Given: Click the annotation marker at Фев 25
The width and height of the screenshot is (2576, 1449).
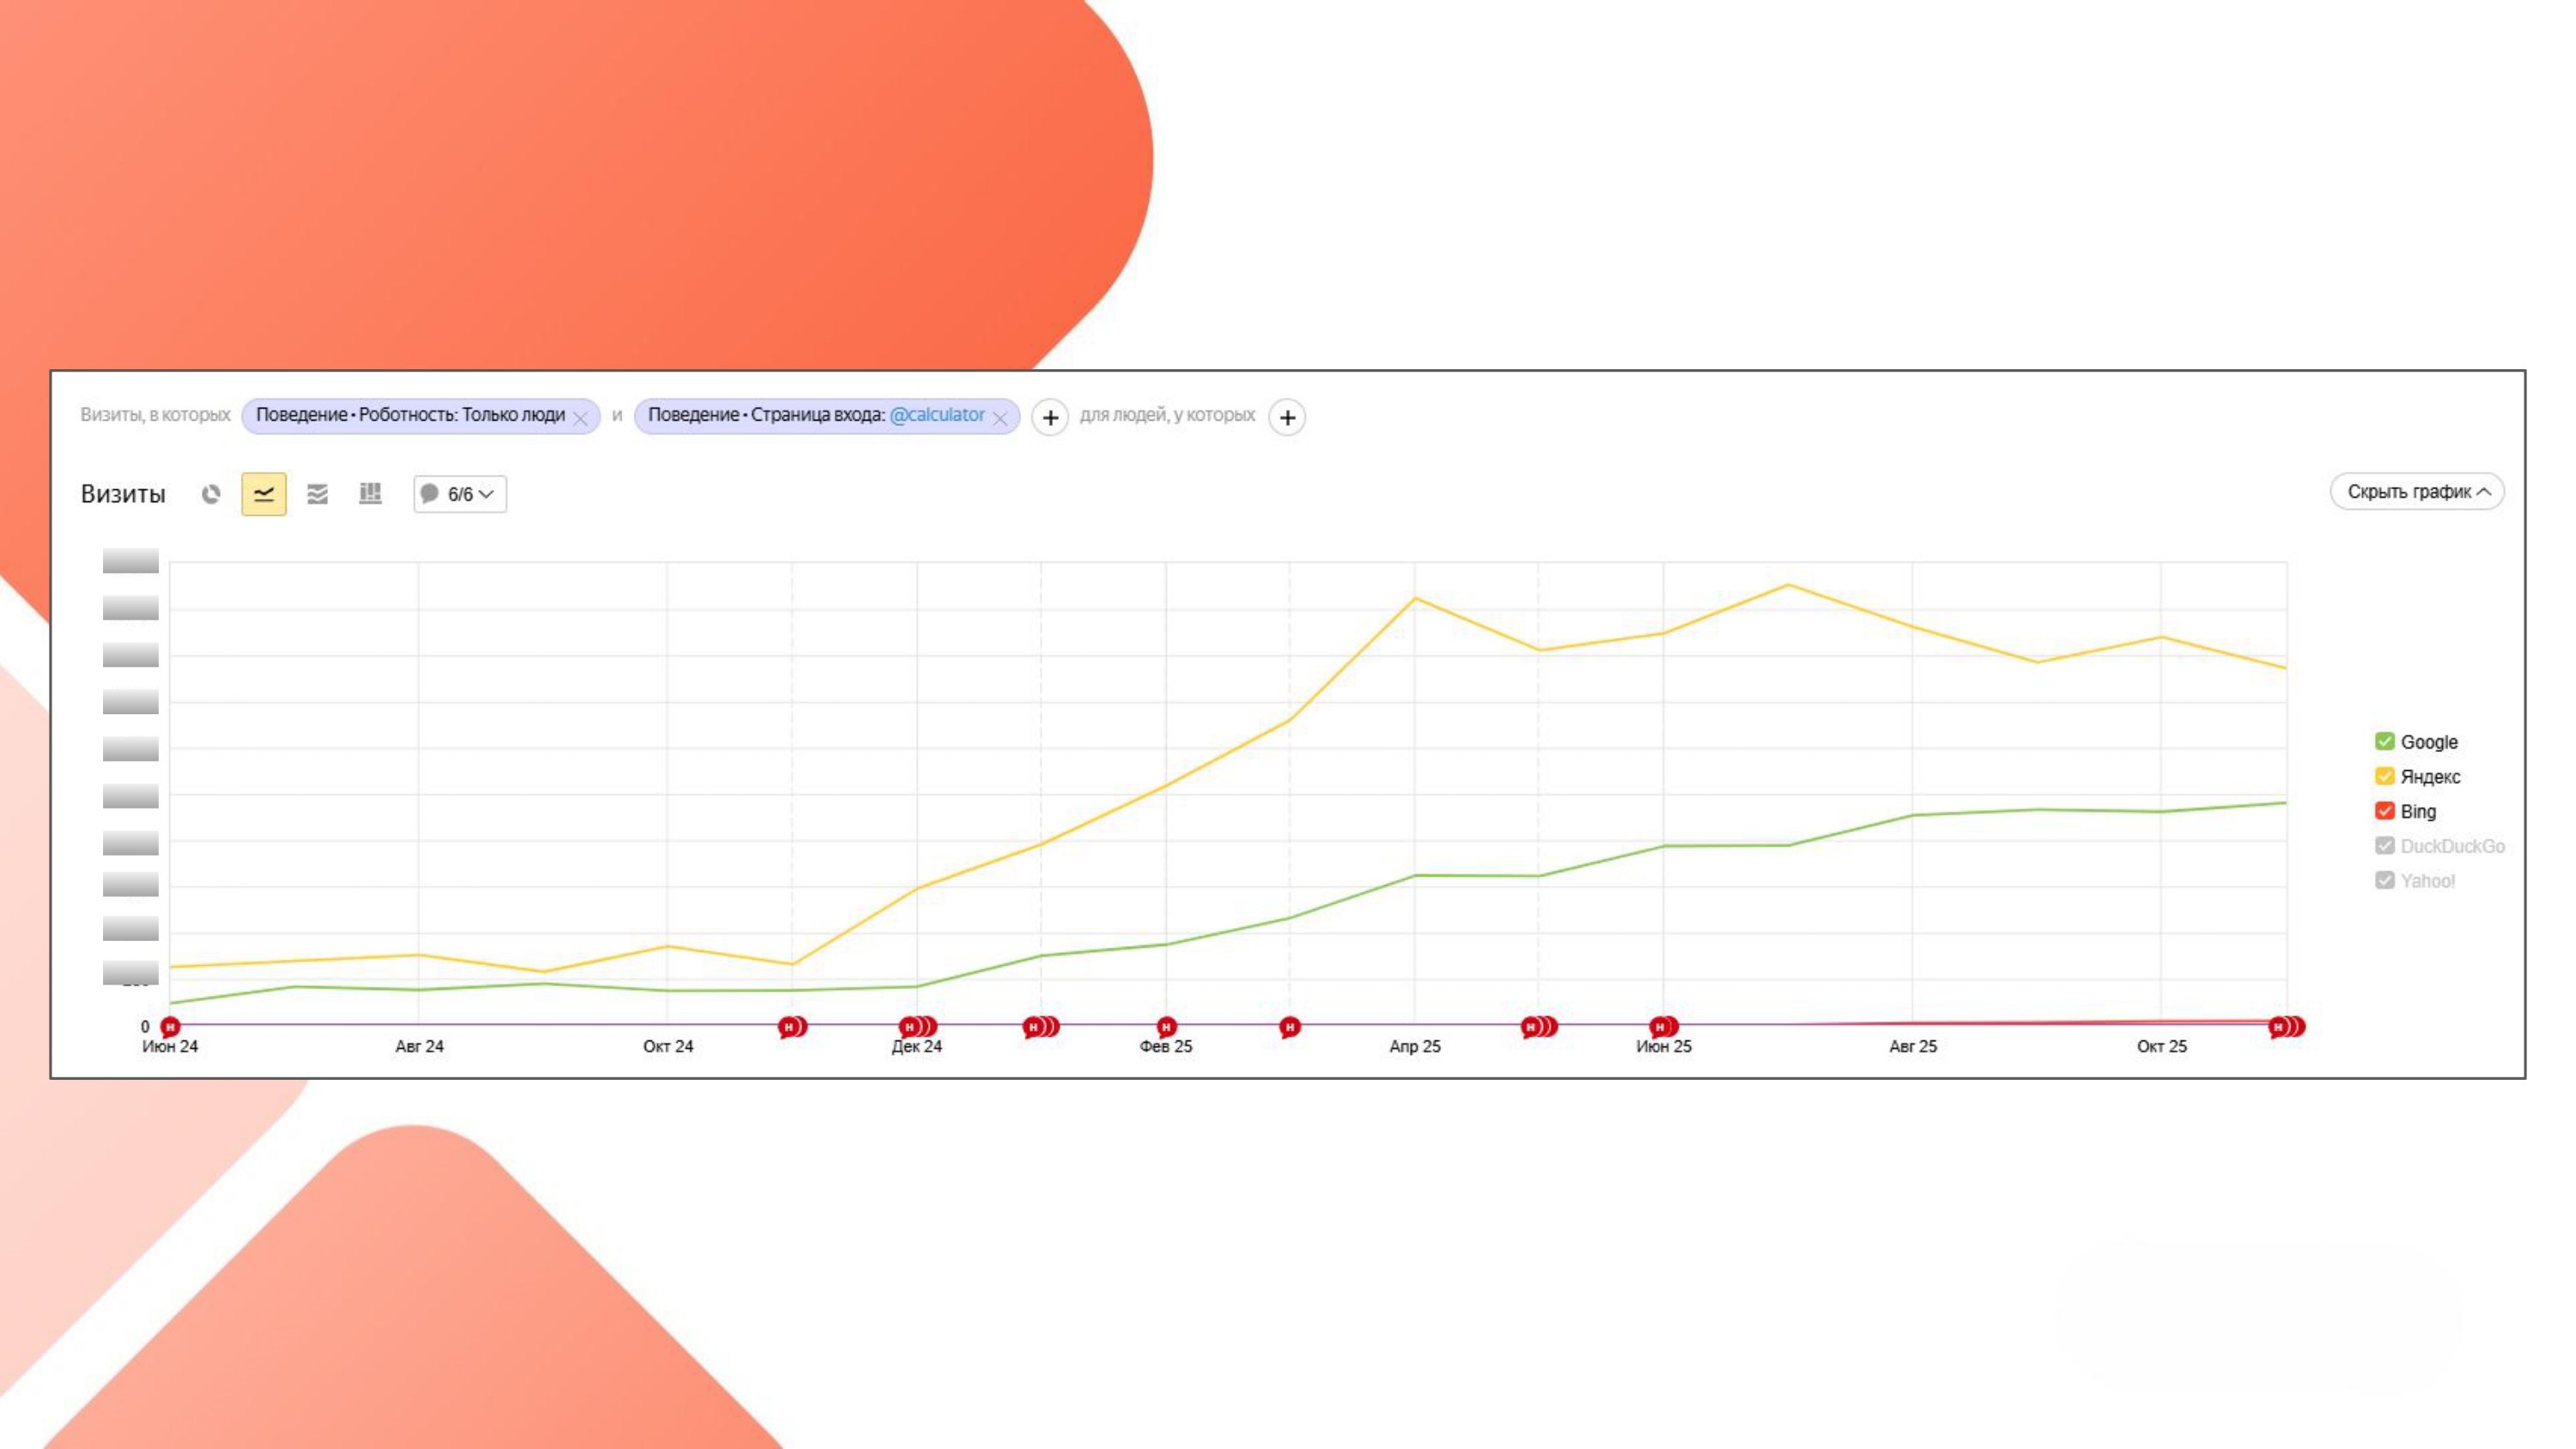Looking at the screenshot, I should (x=1166, y=1026).
